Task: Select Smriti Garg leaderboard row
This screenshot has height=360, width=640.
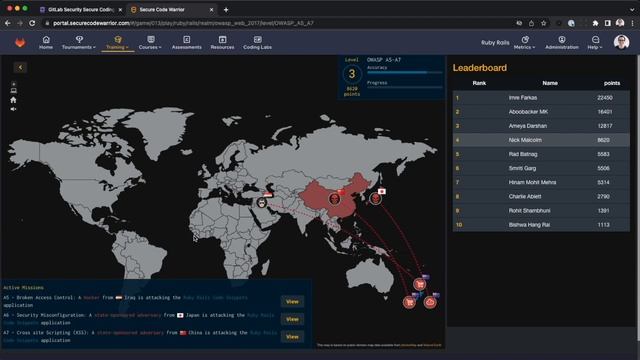Action: pos(541,168)
